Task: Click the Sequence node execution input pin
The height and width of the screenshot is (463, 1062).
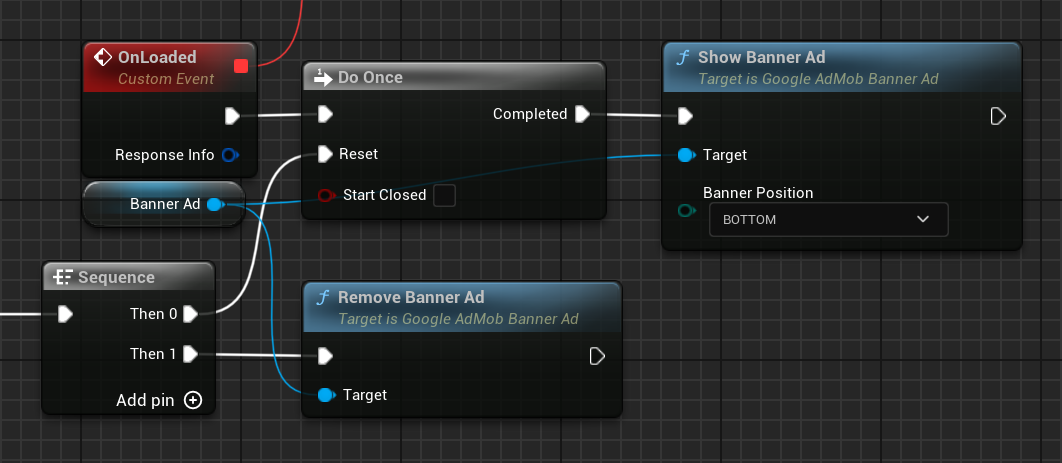Action: (65, 314)
